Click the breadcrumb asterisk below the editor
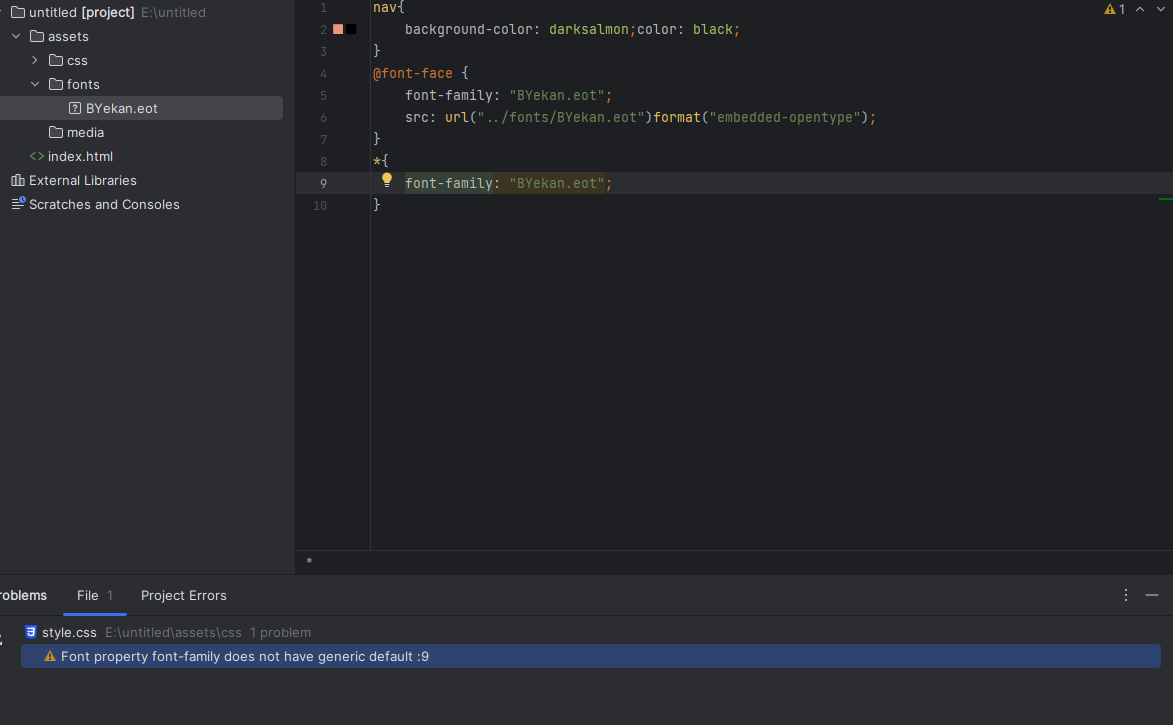This screenshot has height=725, width=1173. coord(309,562)
